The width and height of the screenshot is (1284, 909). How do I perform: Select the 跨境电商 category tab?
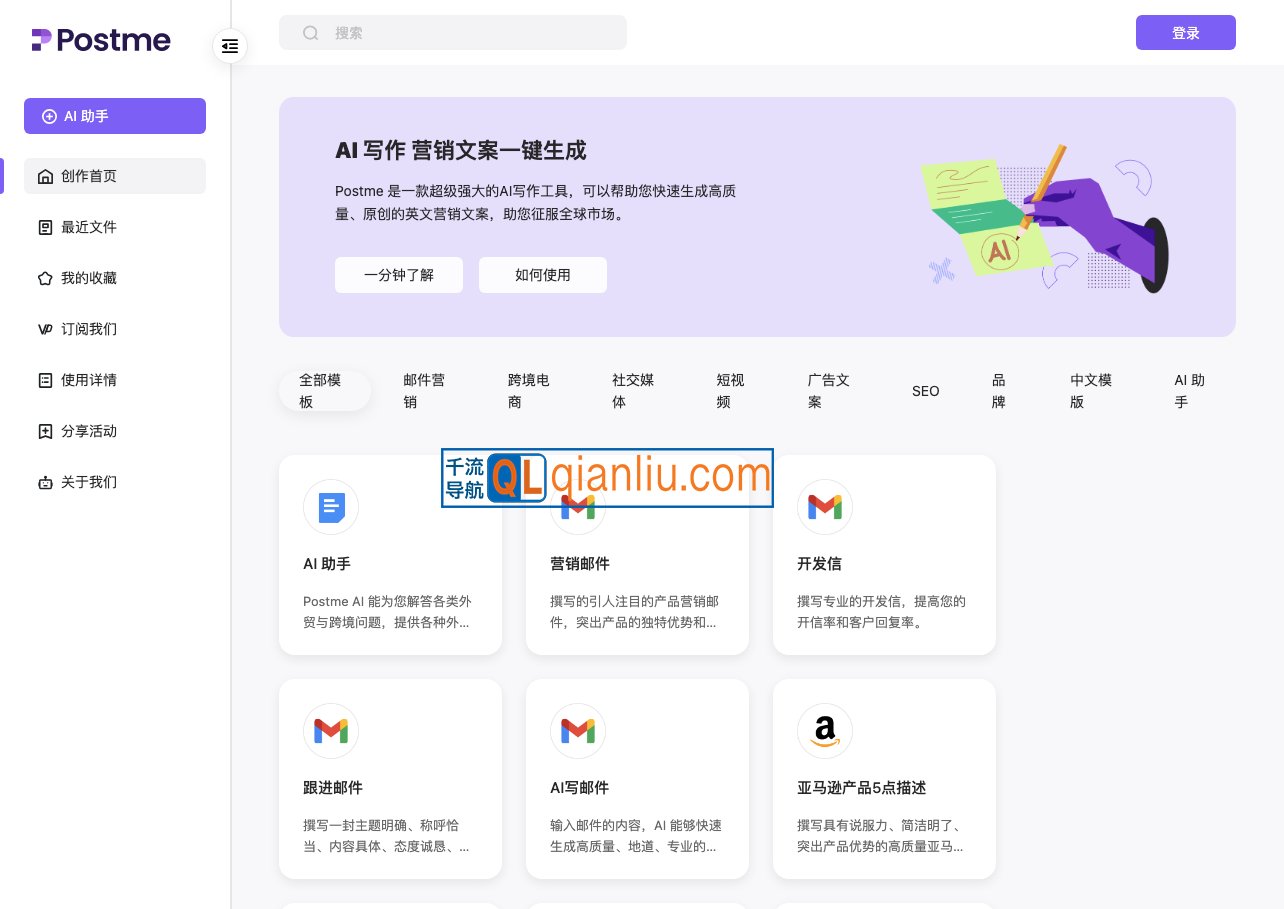pyautogui.click(x=528, y=391)
